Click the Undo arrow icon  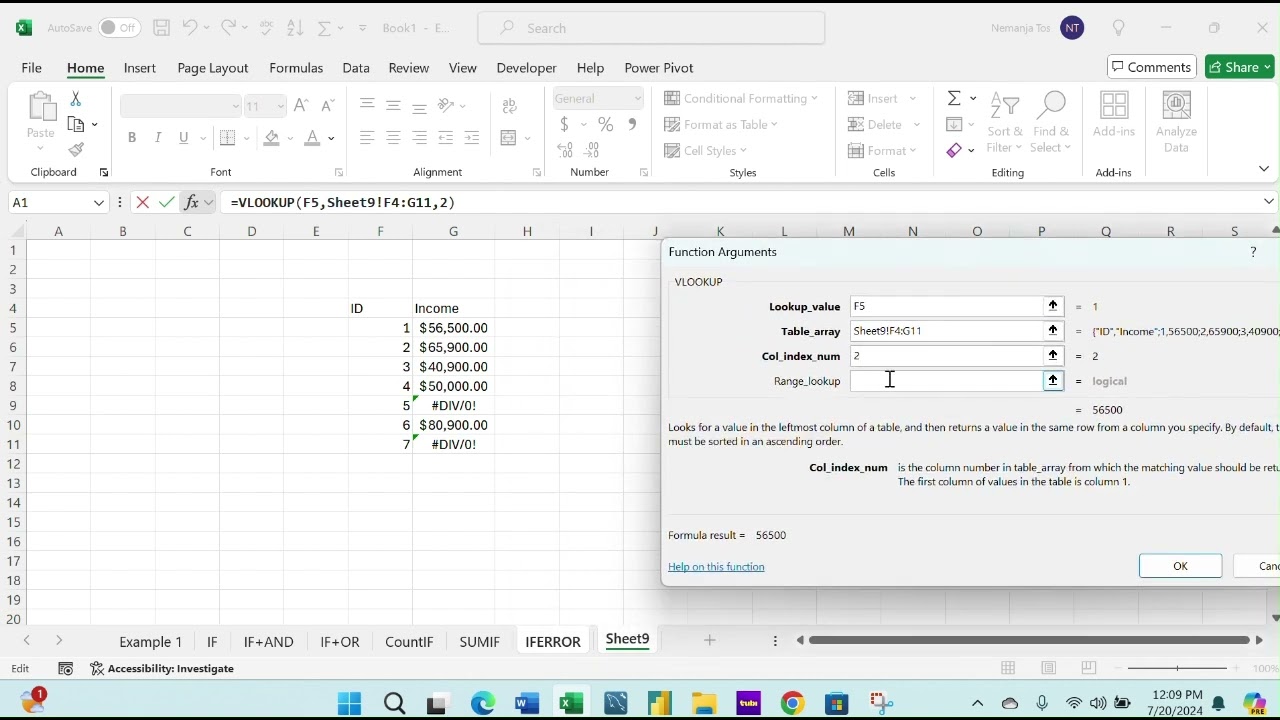click(190, 28)
